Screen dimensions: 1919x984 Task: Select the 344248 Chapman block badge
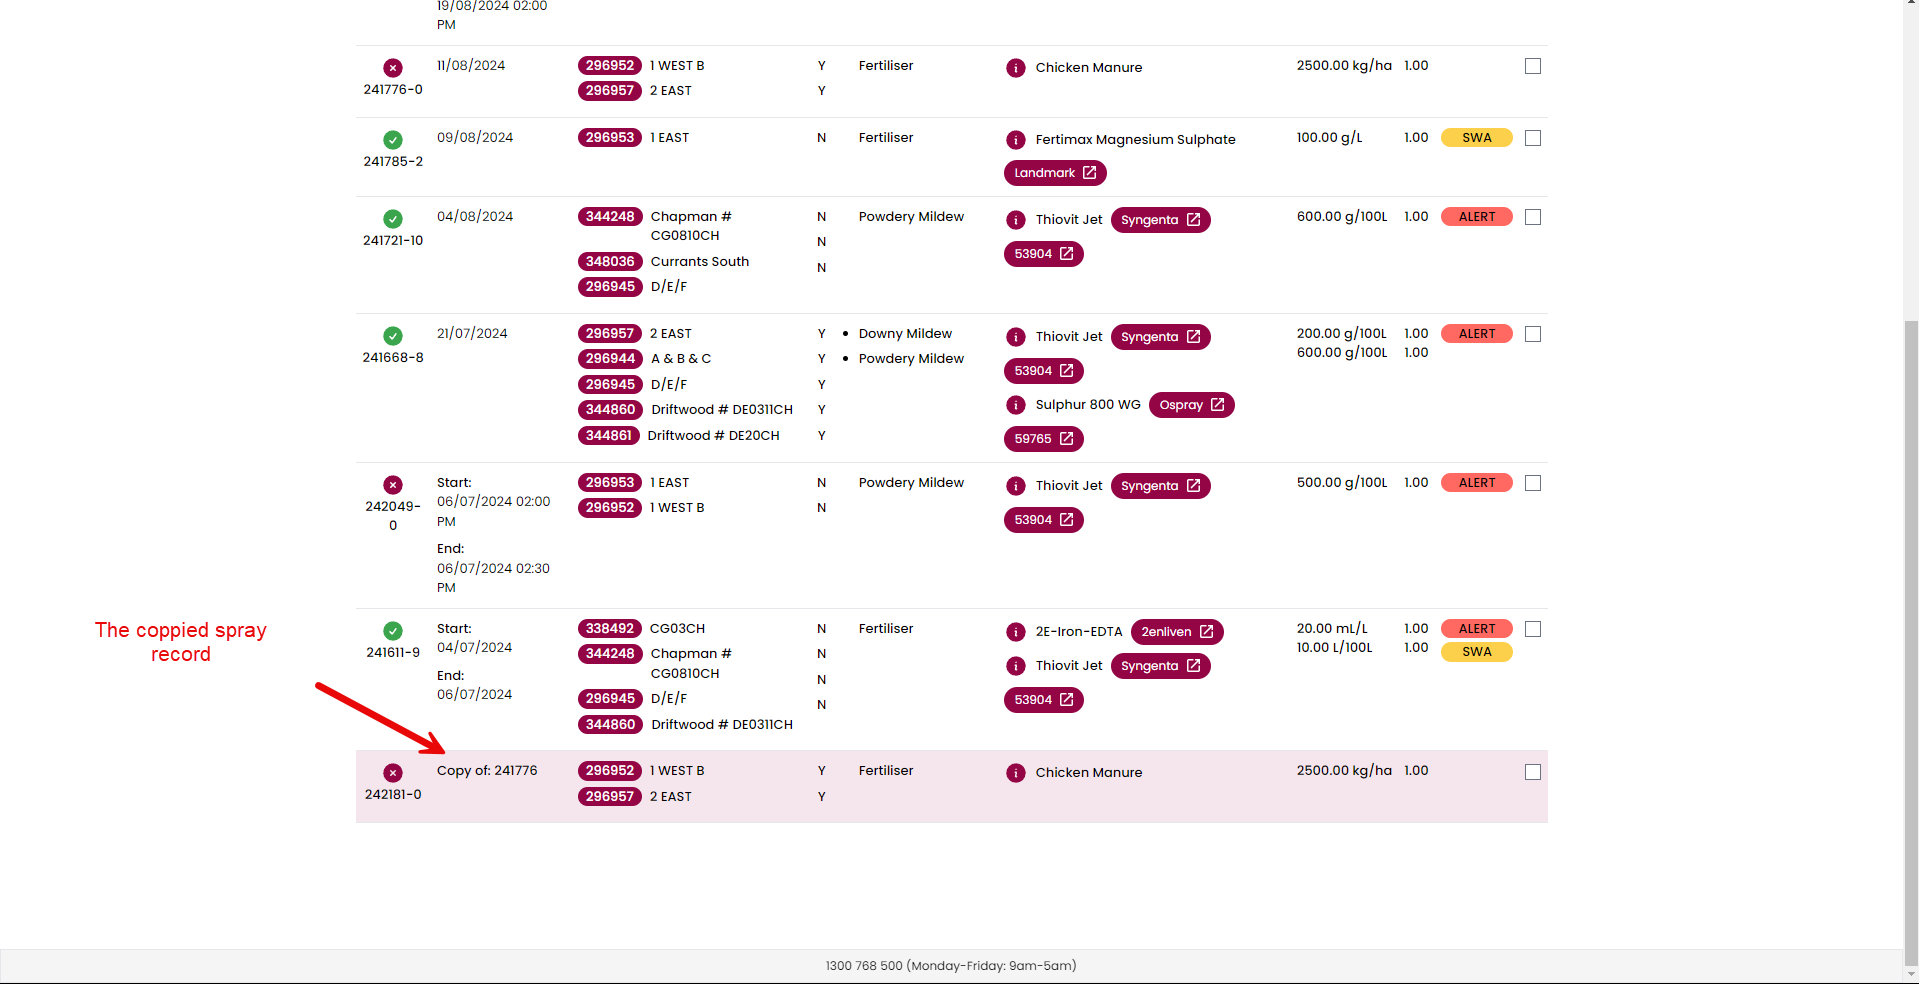click(x=609, y=216)
